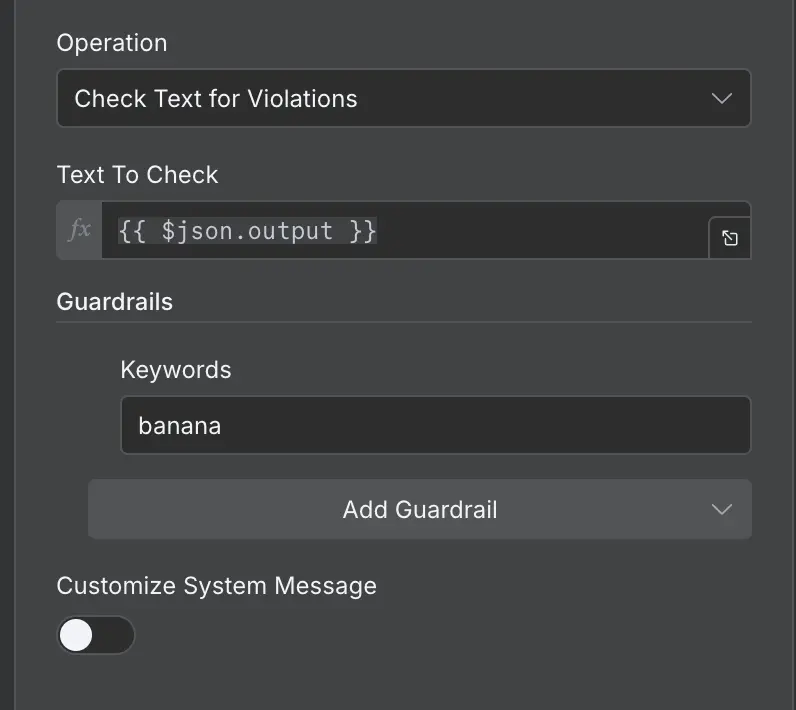Image resolution: width=796 pixels, height=710 pixels.
Task: Click into the Text To Check field
Action: tap(540, 231)
